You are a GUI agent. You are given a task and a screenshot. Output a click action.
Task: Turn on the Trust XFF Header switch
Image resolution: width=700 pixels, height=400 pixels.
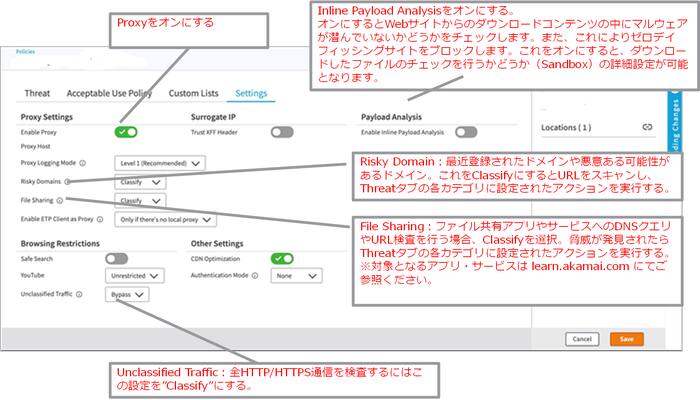point(281,131)
